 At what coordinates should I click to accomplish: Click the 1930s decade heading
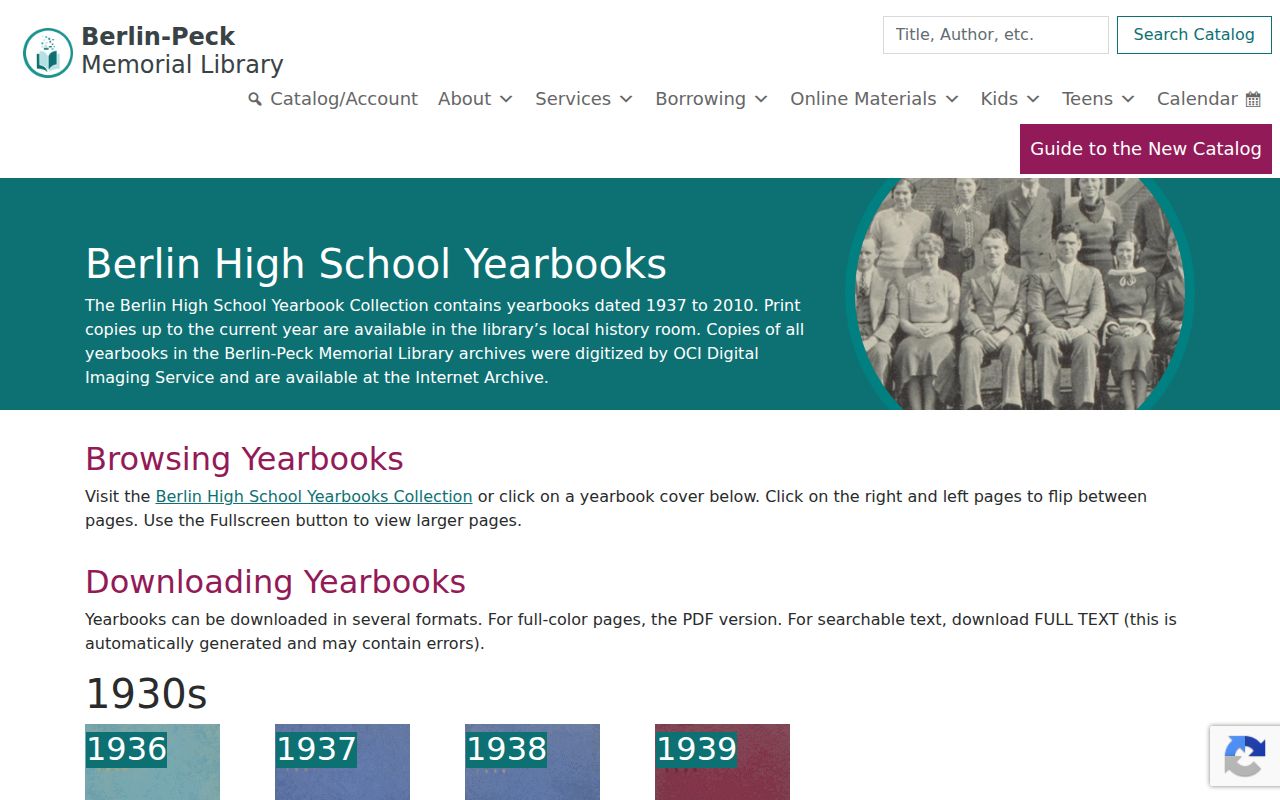tap(146, 693)
